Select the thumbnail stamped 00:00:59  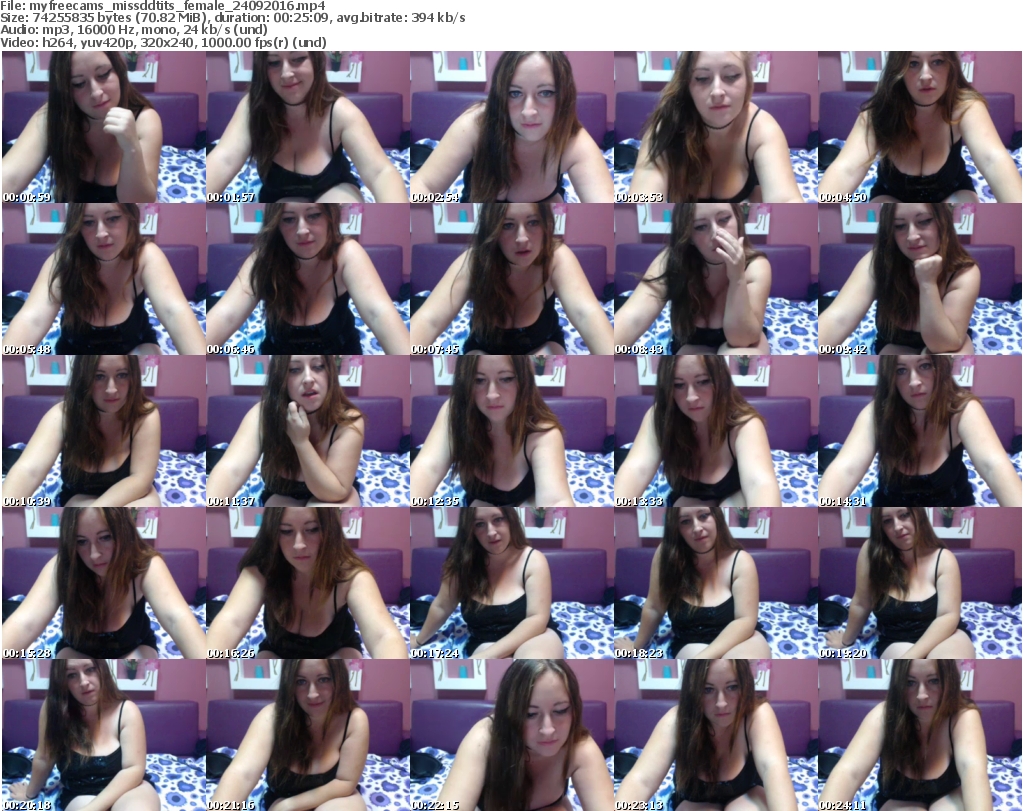coord(104,127)
